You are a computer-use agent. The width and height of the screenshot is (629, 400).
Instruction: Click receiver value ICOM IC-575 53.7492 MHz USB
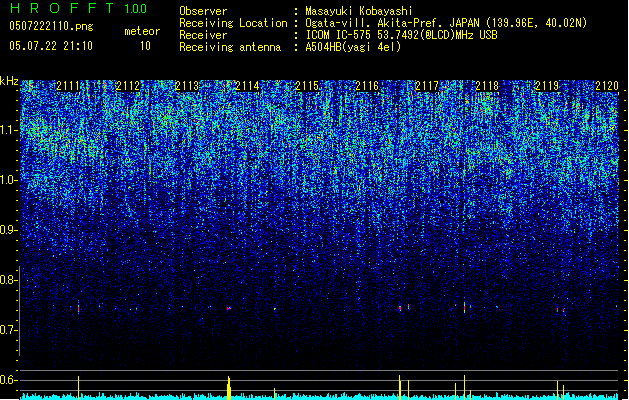pos(401,35)
